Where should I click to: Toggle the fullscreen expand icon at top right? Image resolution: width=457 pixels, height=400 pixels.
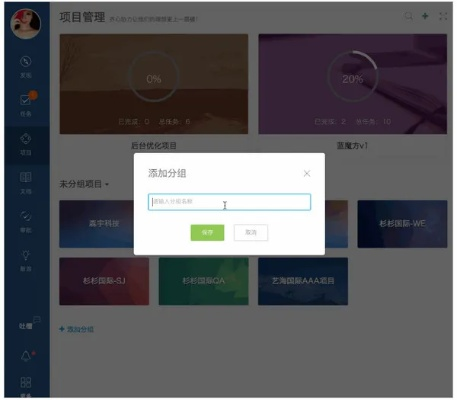(x=443, y=16)
